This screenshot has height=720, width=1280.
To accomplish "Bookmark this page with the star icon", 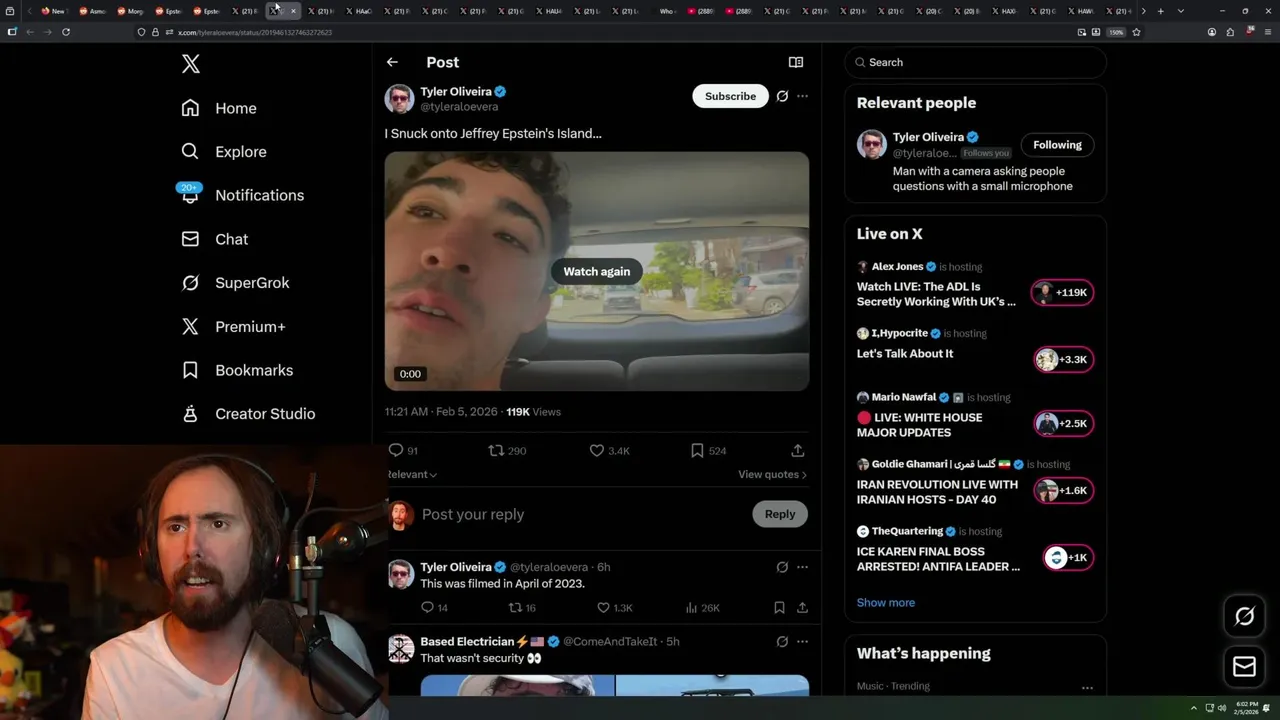I will (1136, 32).
